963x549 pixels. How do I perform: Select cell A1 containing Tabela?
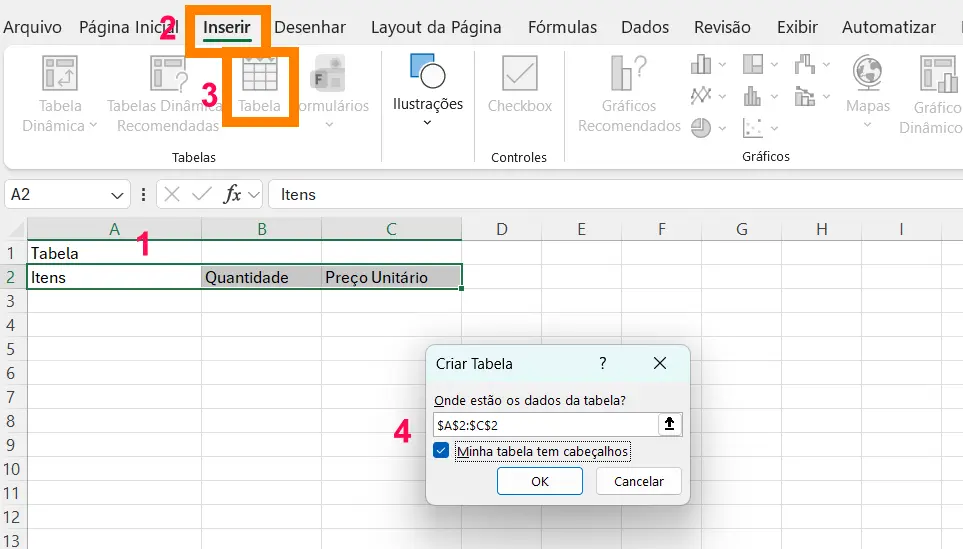point(114,253)
